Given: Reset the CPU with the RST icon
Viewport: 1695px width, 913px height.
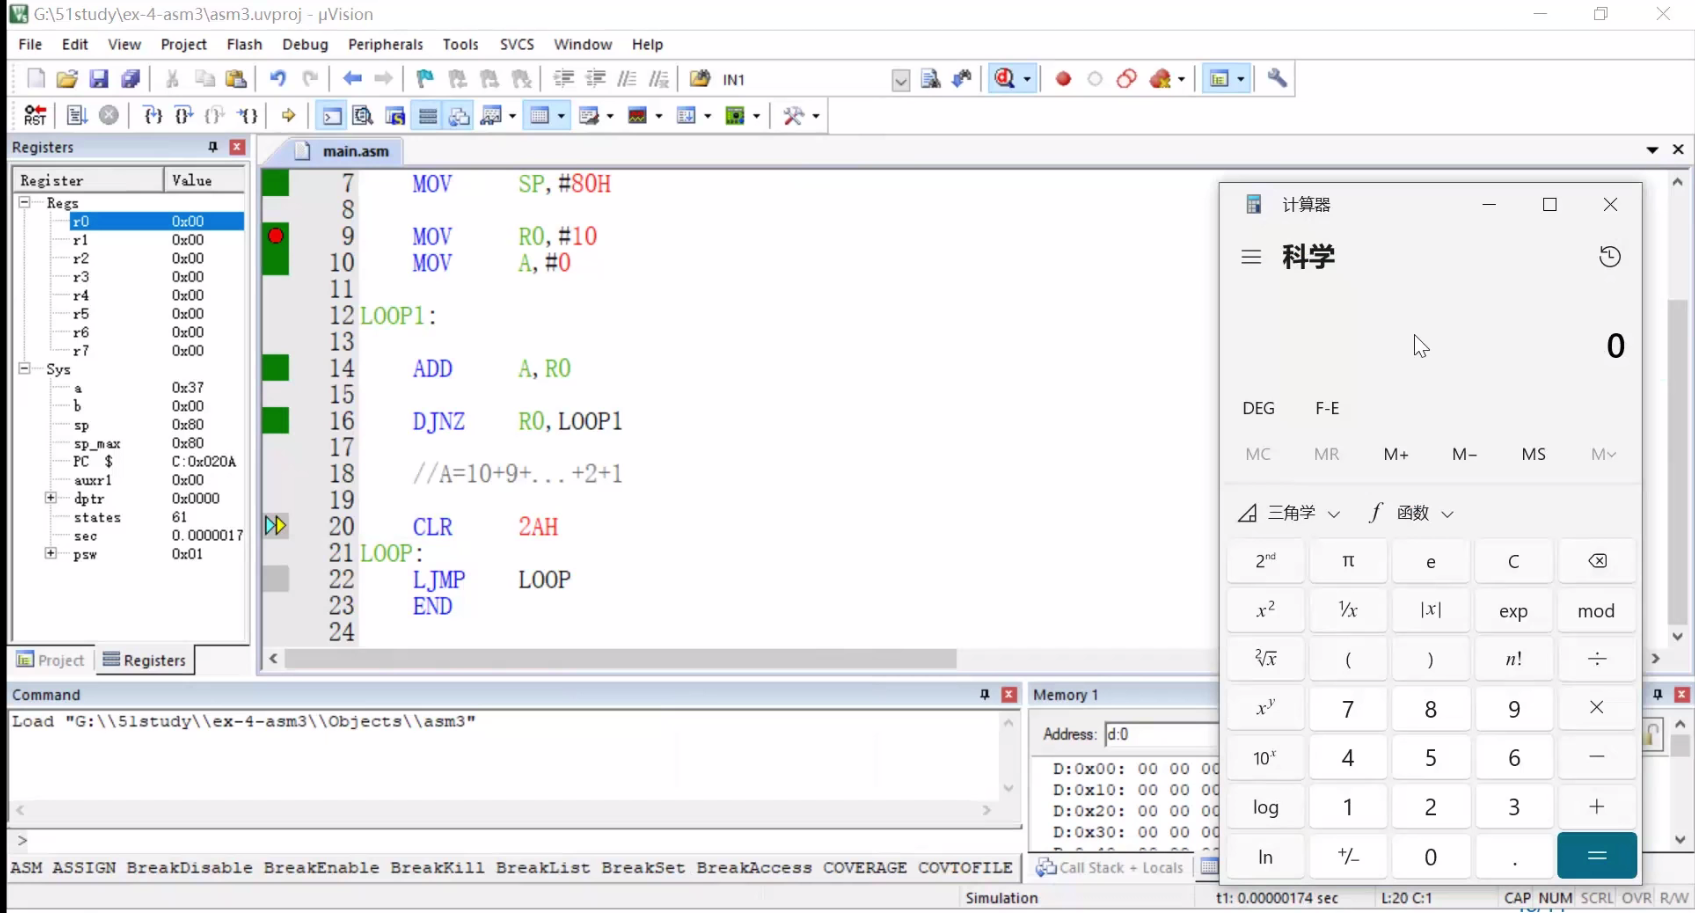Looking at the screenshot, I should (35, 116).
